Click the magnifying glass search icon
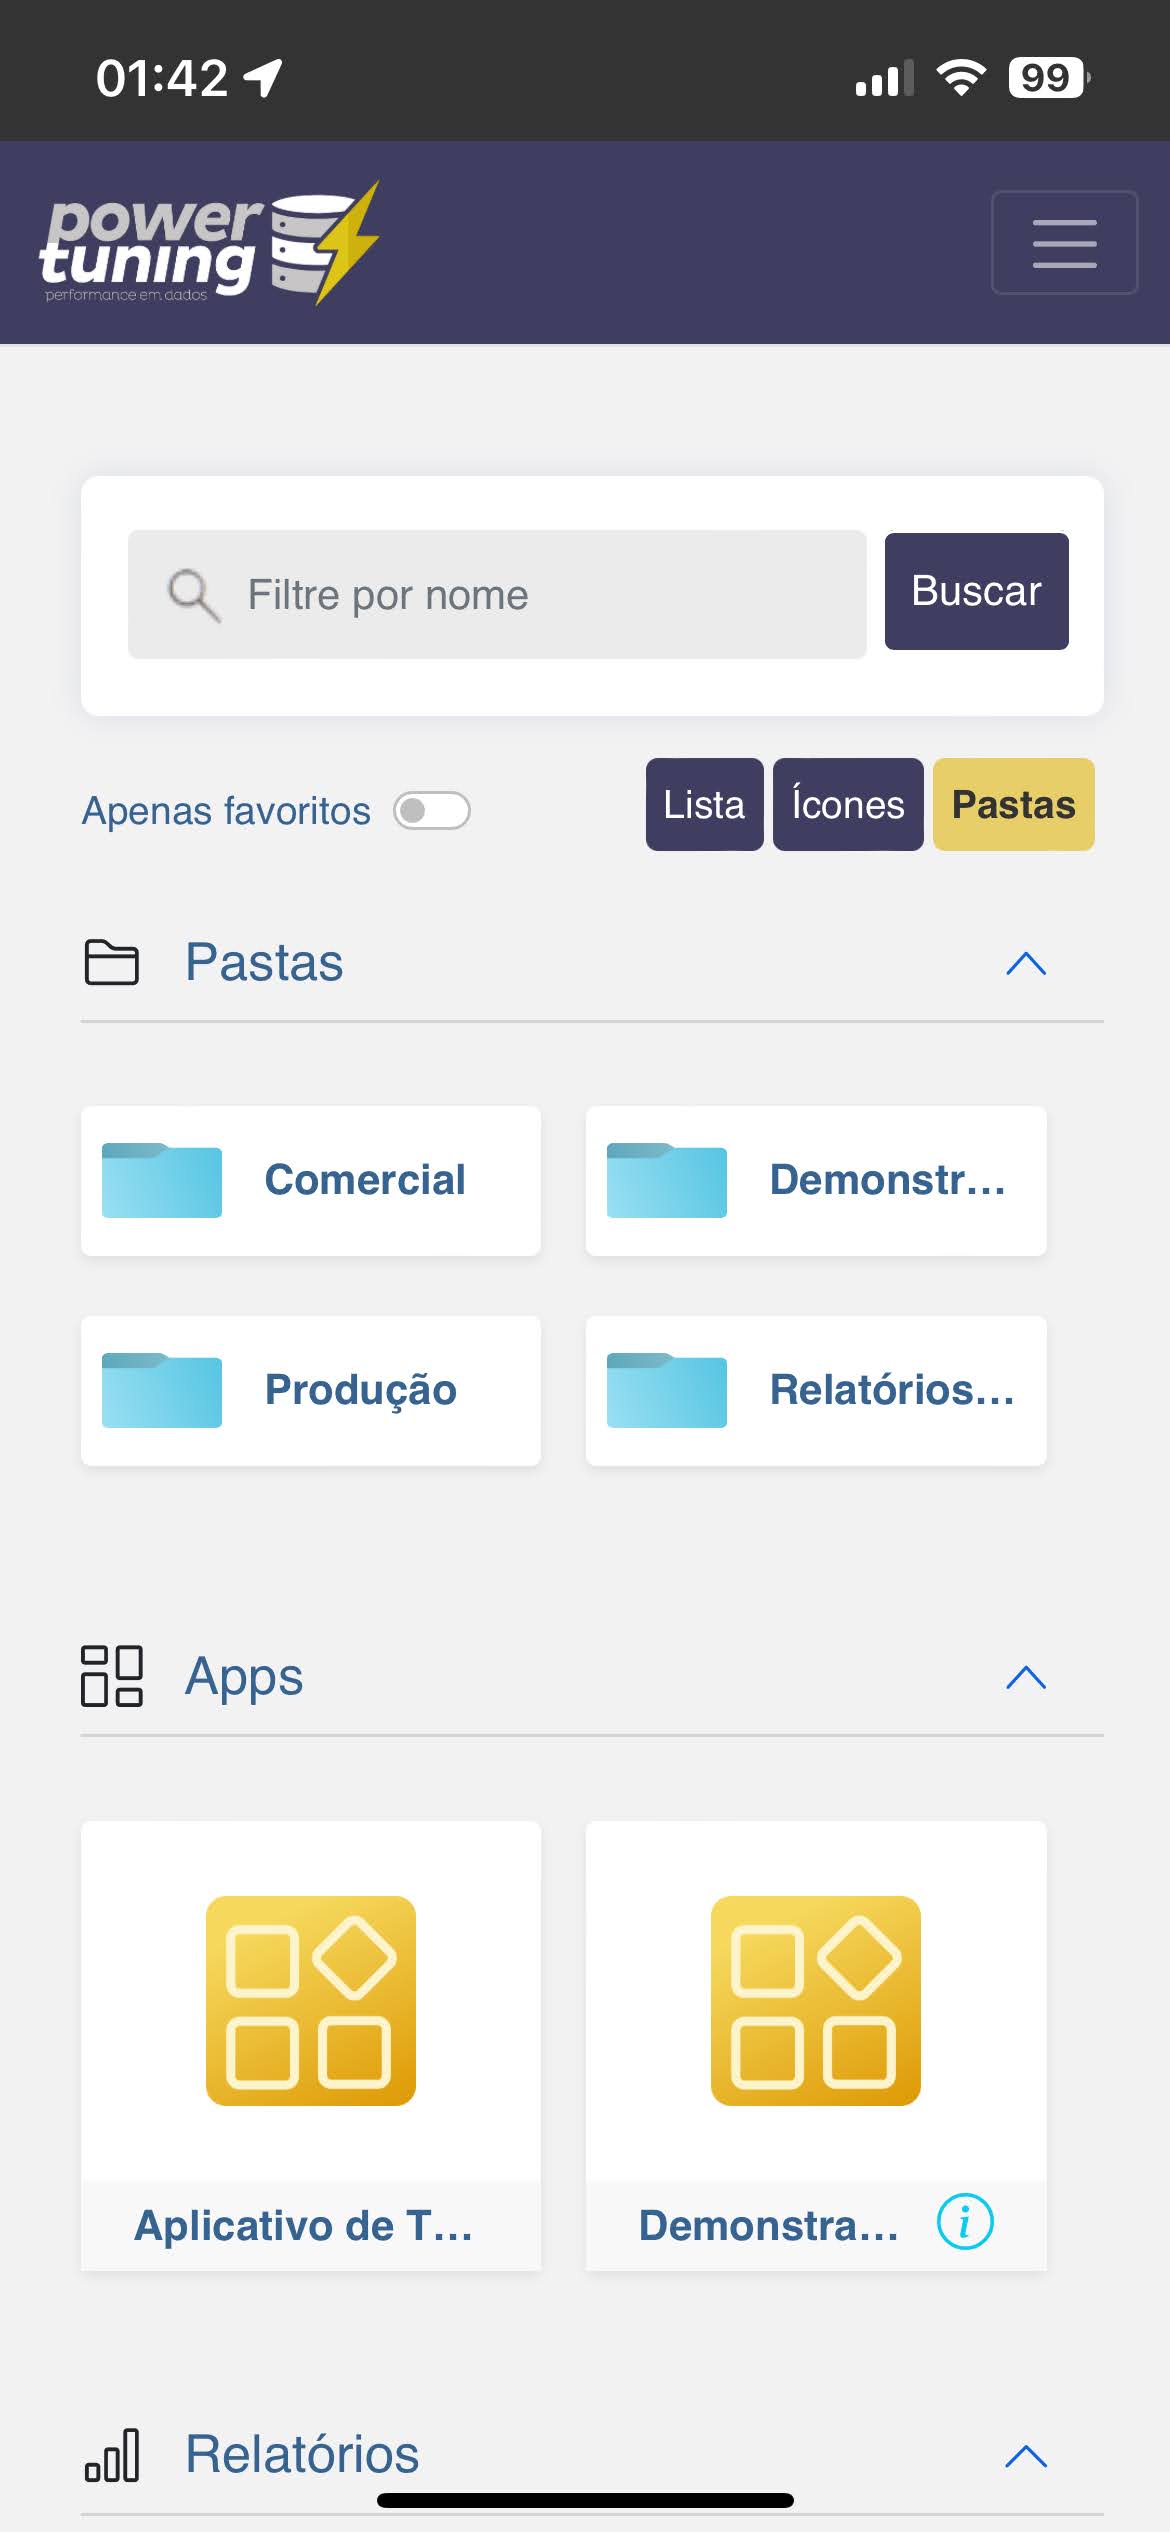 tap(192, 595)
